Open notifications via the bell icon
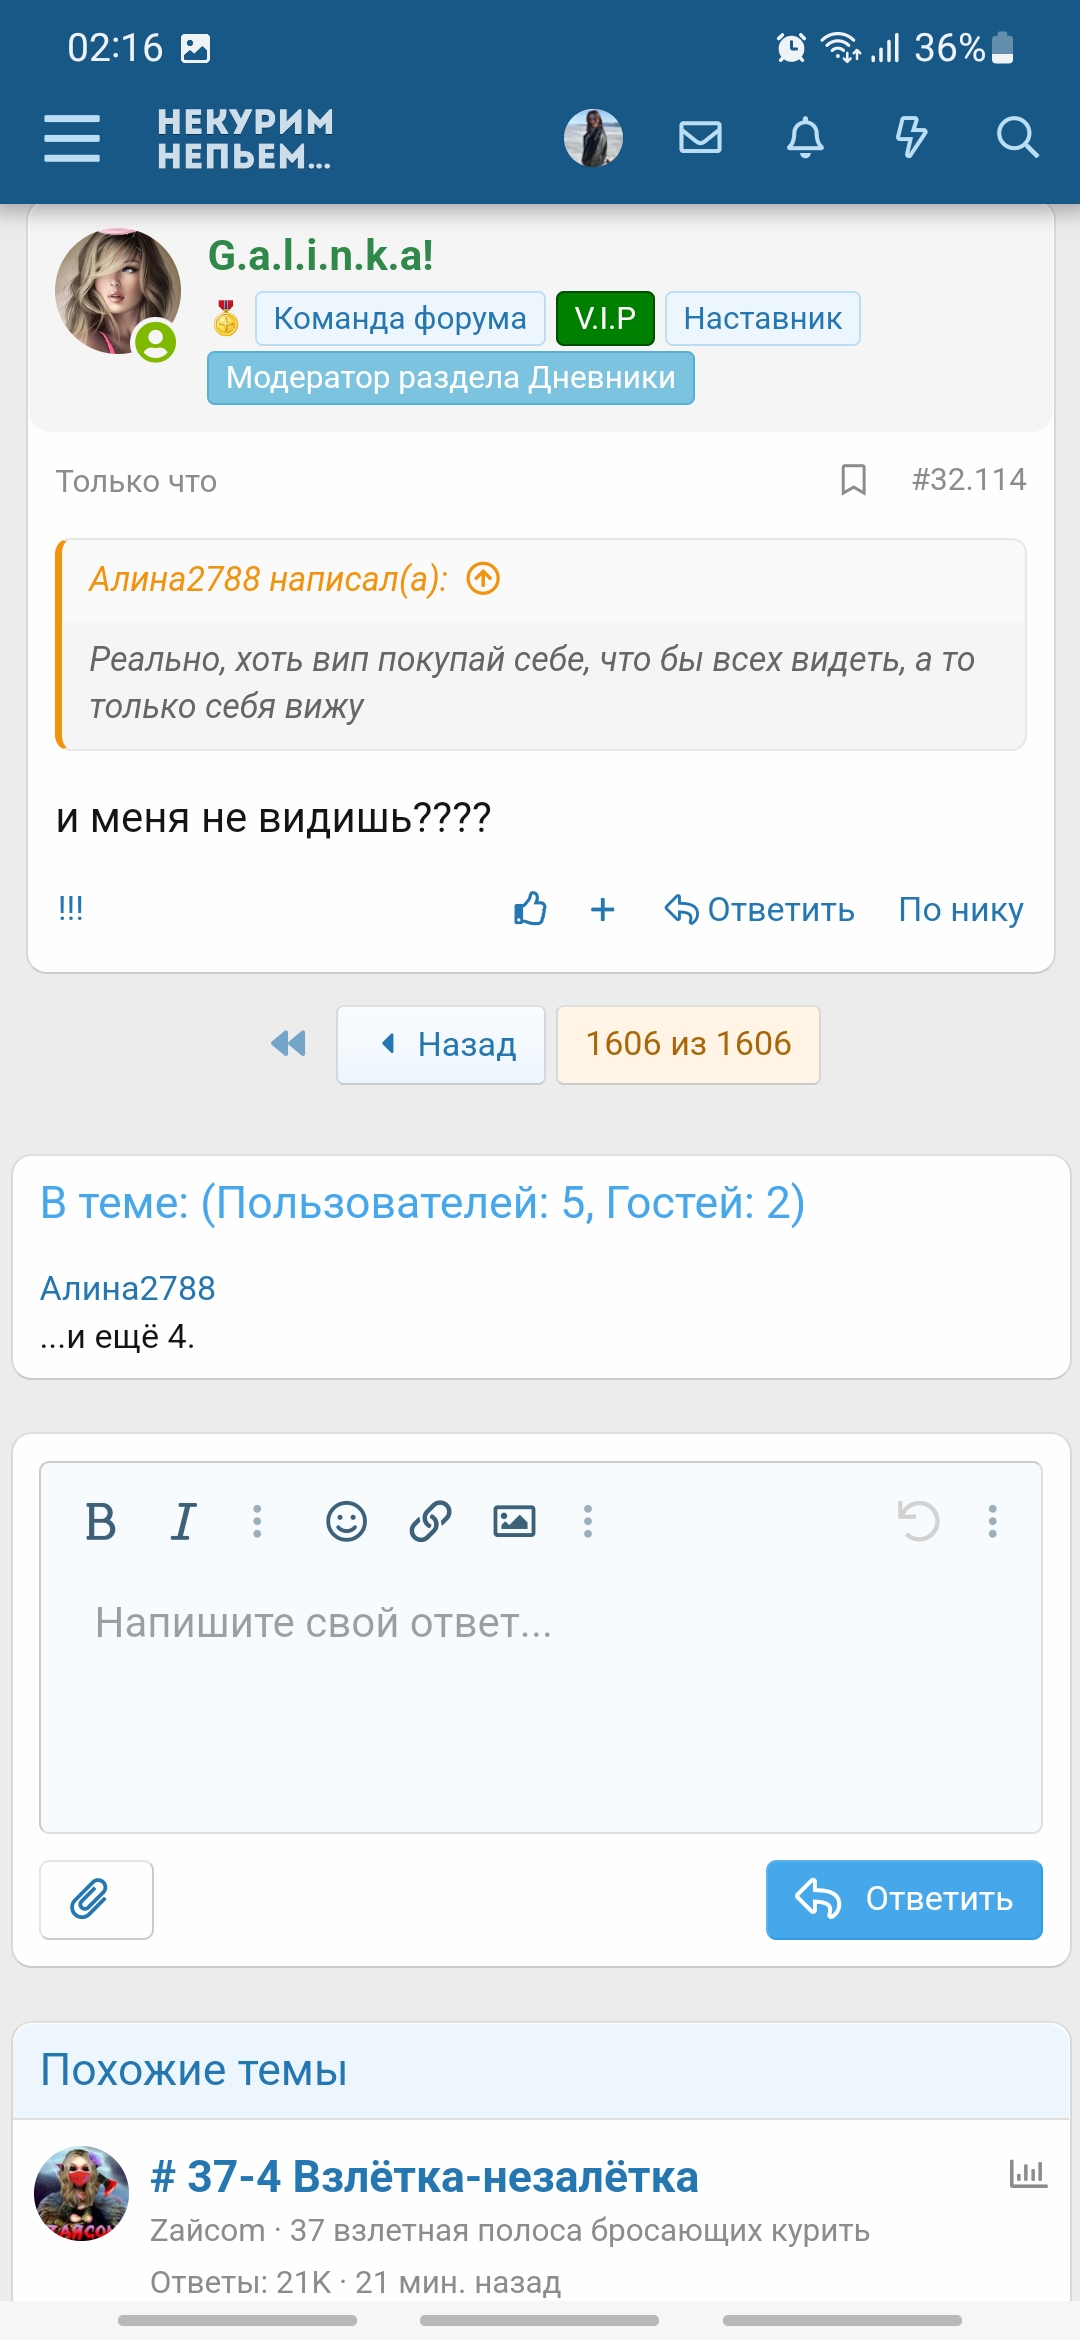The height and width of the screenshot is (2340, 1080). pyautogui.click(x=805, y=139)
